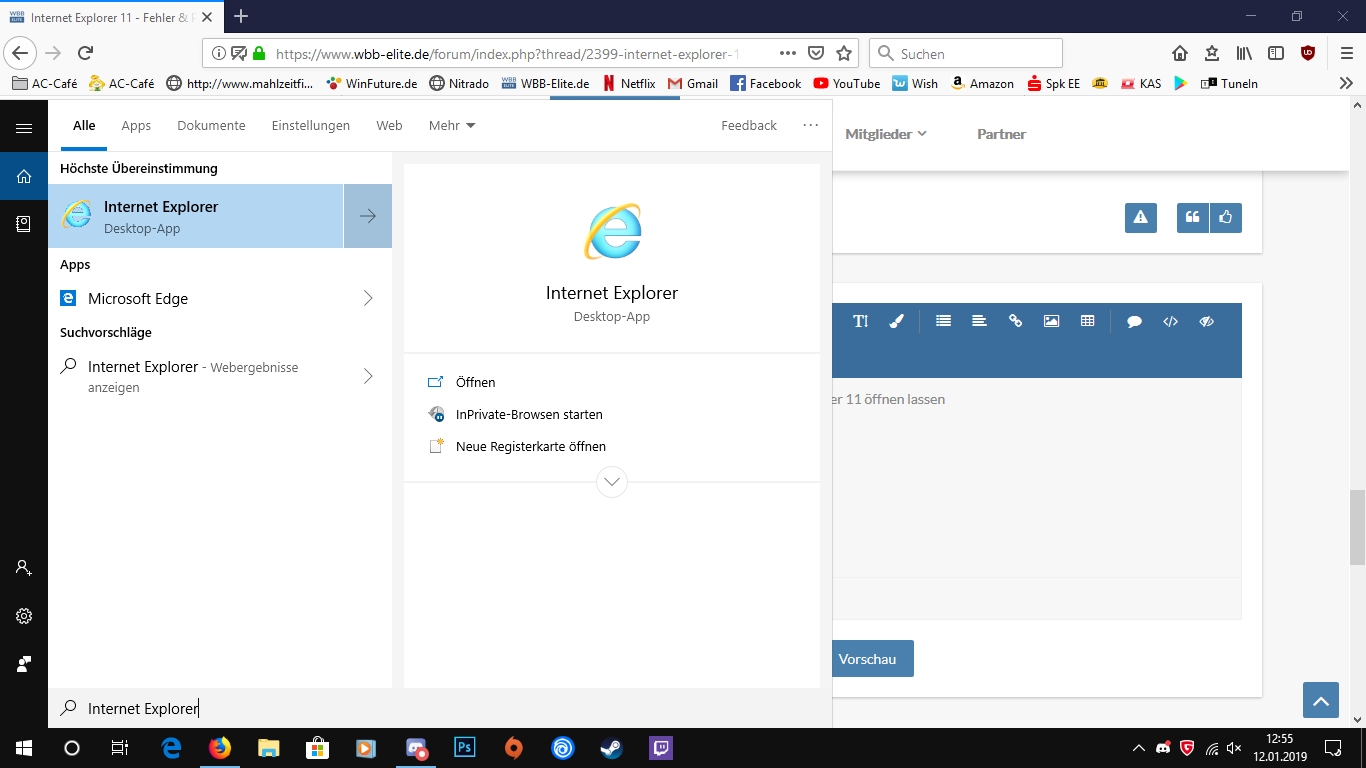The width and height of the screenshot is (1366, 768).
Task: Open the uBlock Origin extension icon
Action: (x=1308, y=53)
